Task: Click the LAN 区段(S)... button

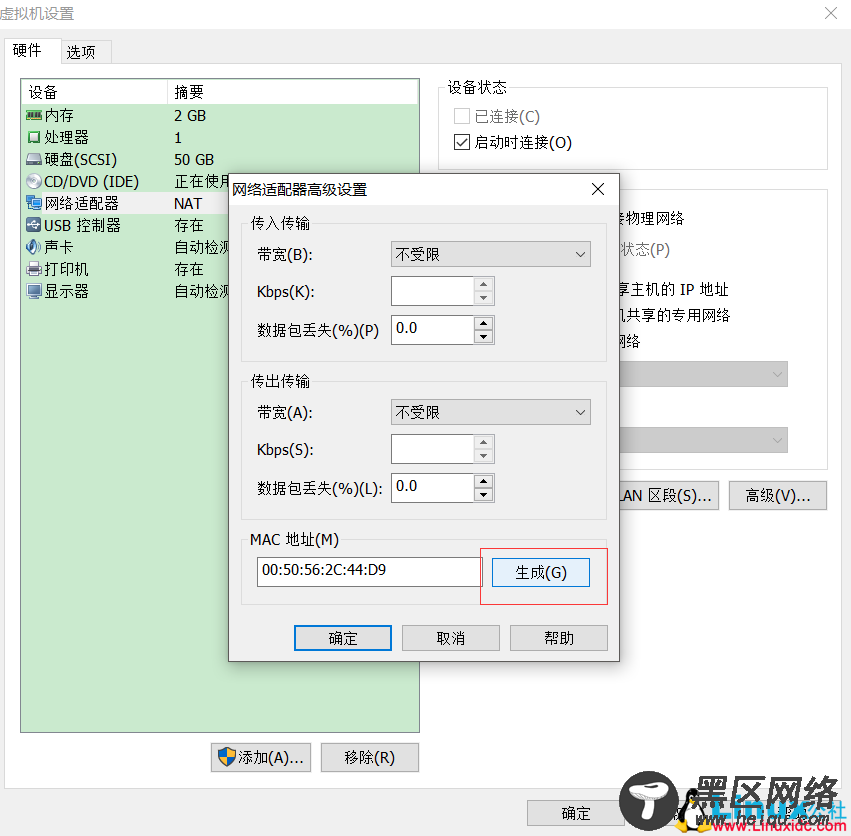Action: 669,495
